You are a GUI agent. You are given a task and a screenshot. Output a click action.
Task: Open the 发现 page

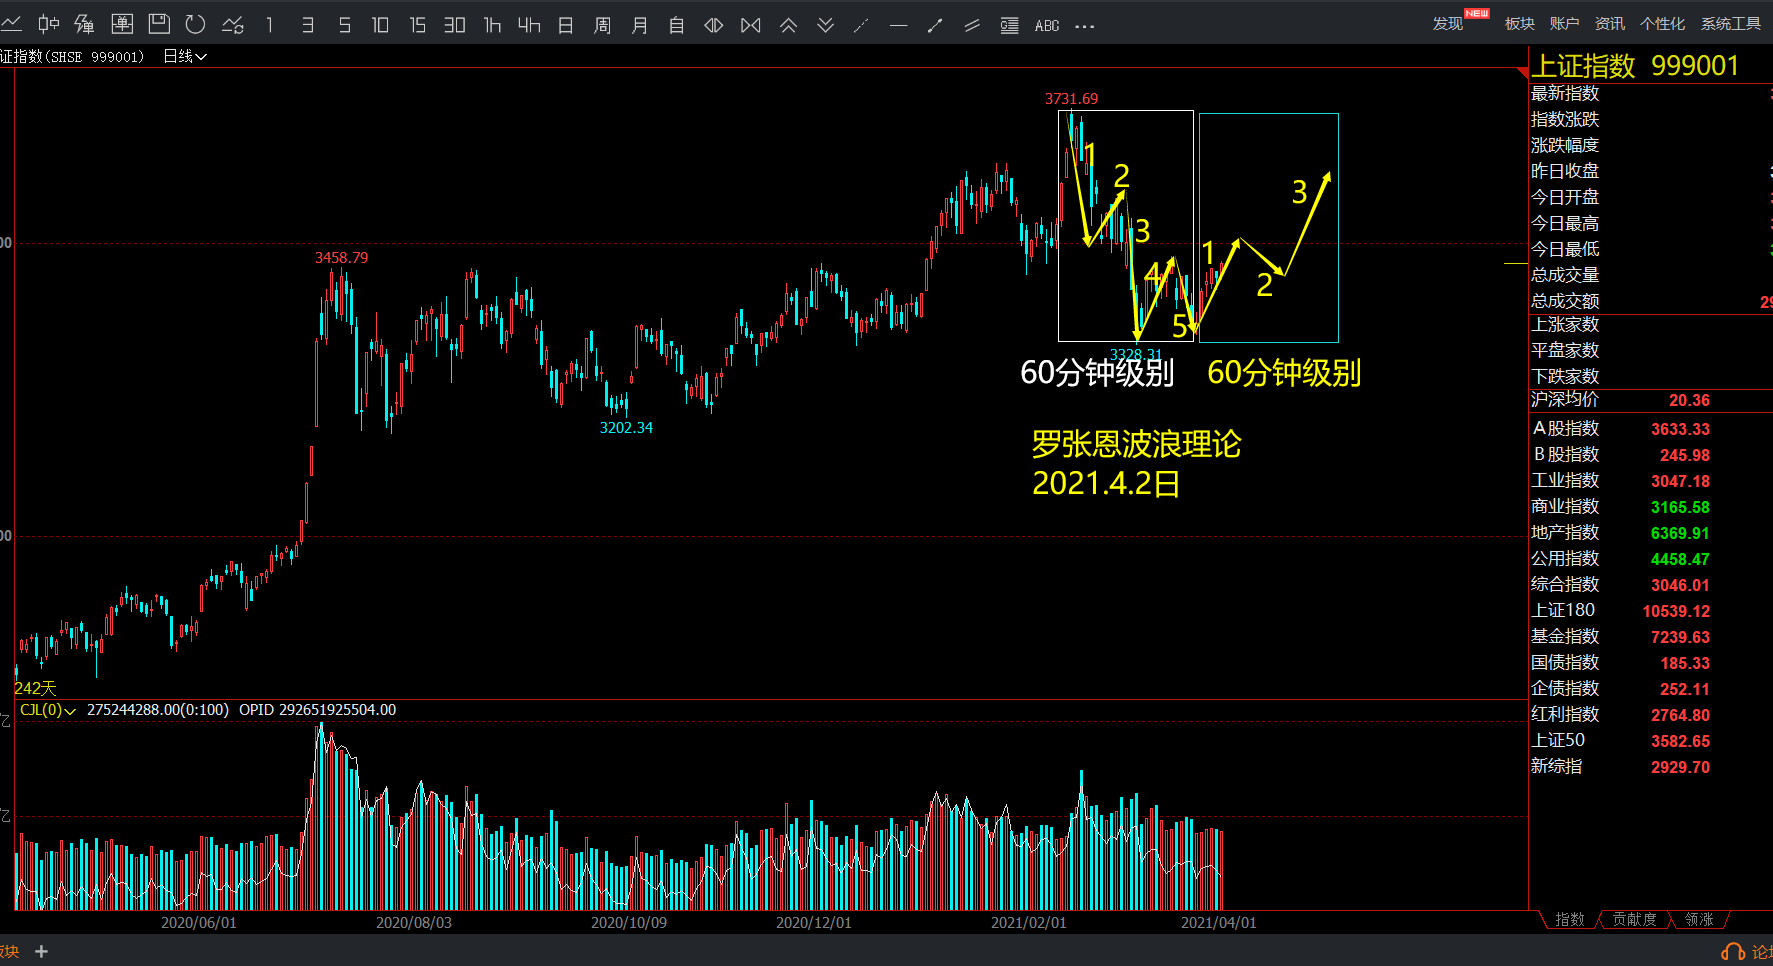coord(1447,24)
